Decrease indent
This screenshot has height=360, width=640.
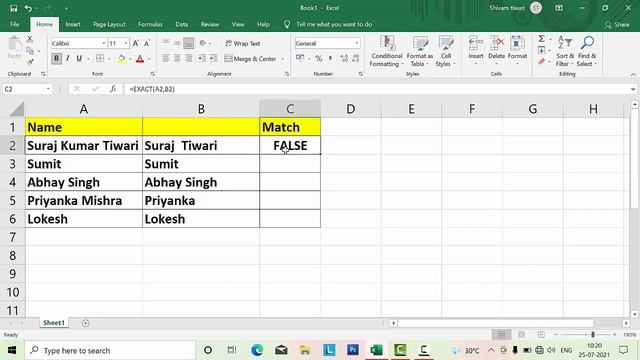click(202, 58)
